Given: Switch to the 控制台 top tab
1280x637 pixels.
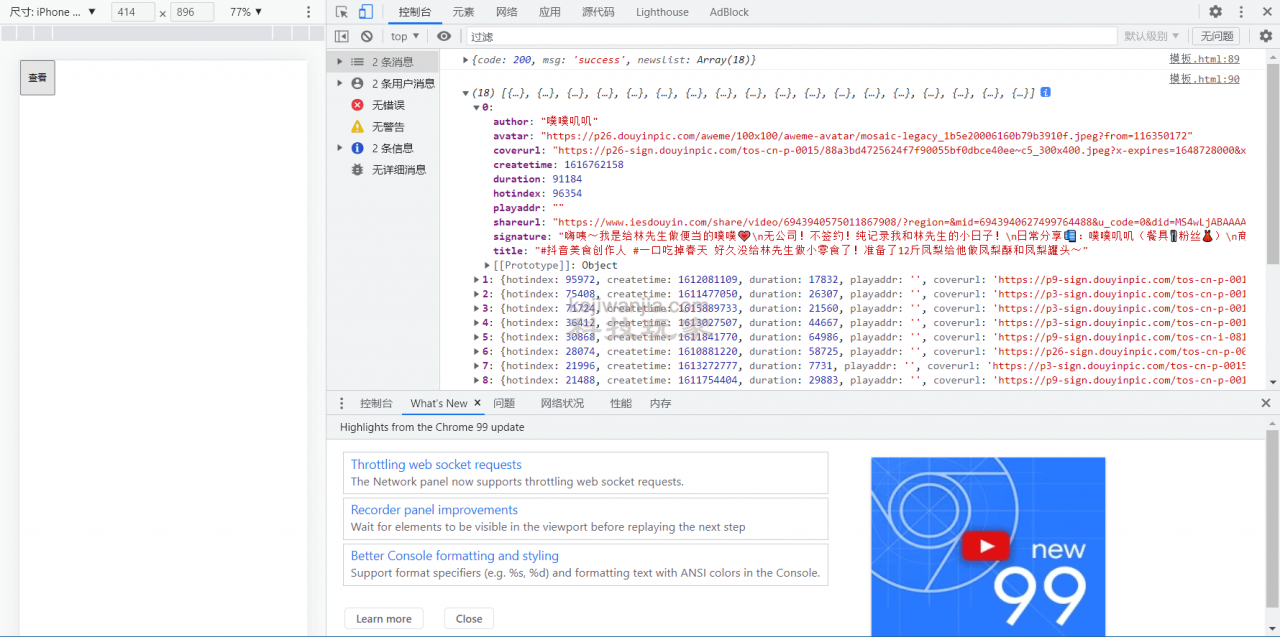Looking at the screenshot, I should [x=414, y=12].
